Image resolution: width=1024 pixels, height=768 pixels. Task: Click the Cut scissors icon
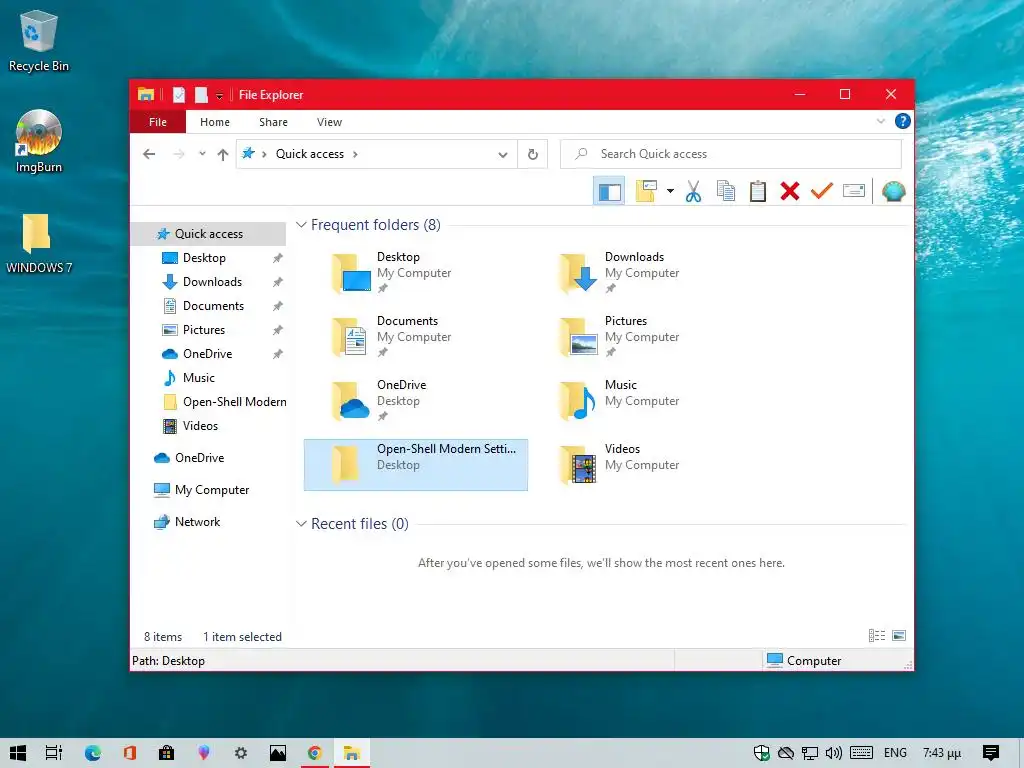(x=694, y=191)
